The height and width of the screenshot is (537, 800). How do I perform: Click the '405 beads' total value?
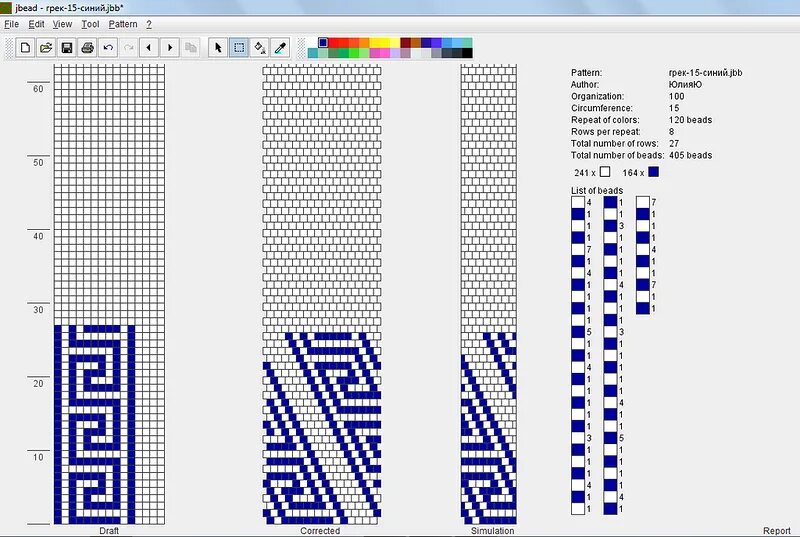click(690, 155)
